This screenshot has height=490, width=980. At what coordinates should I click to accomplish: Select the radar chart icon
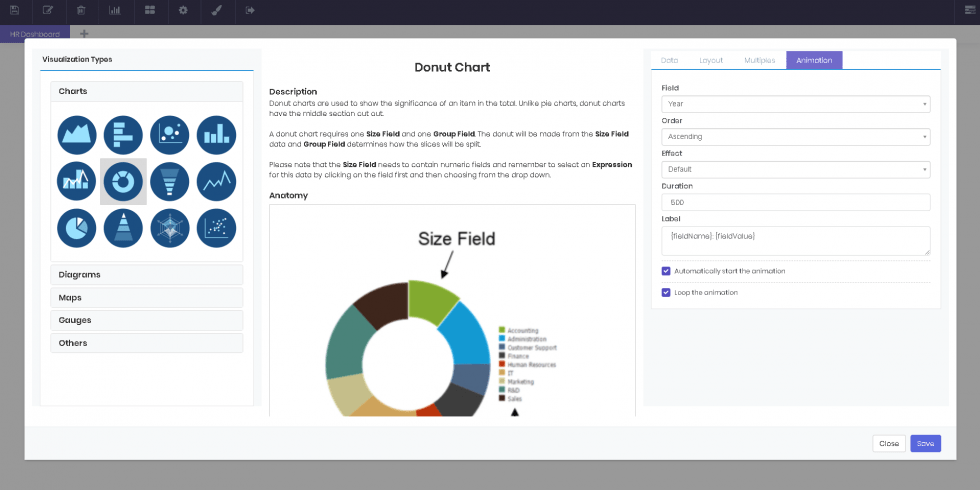170,228
